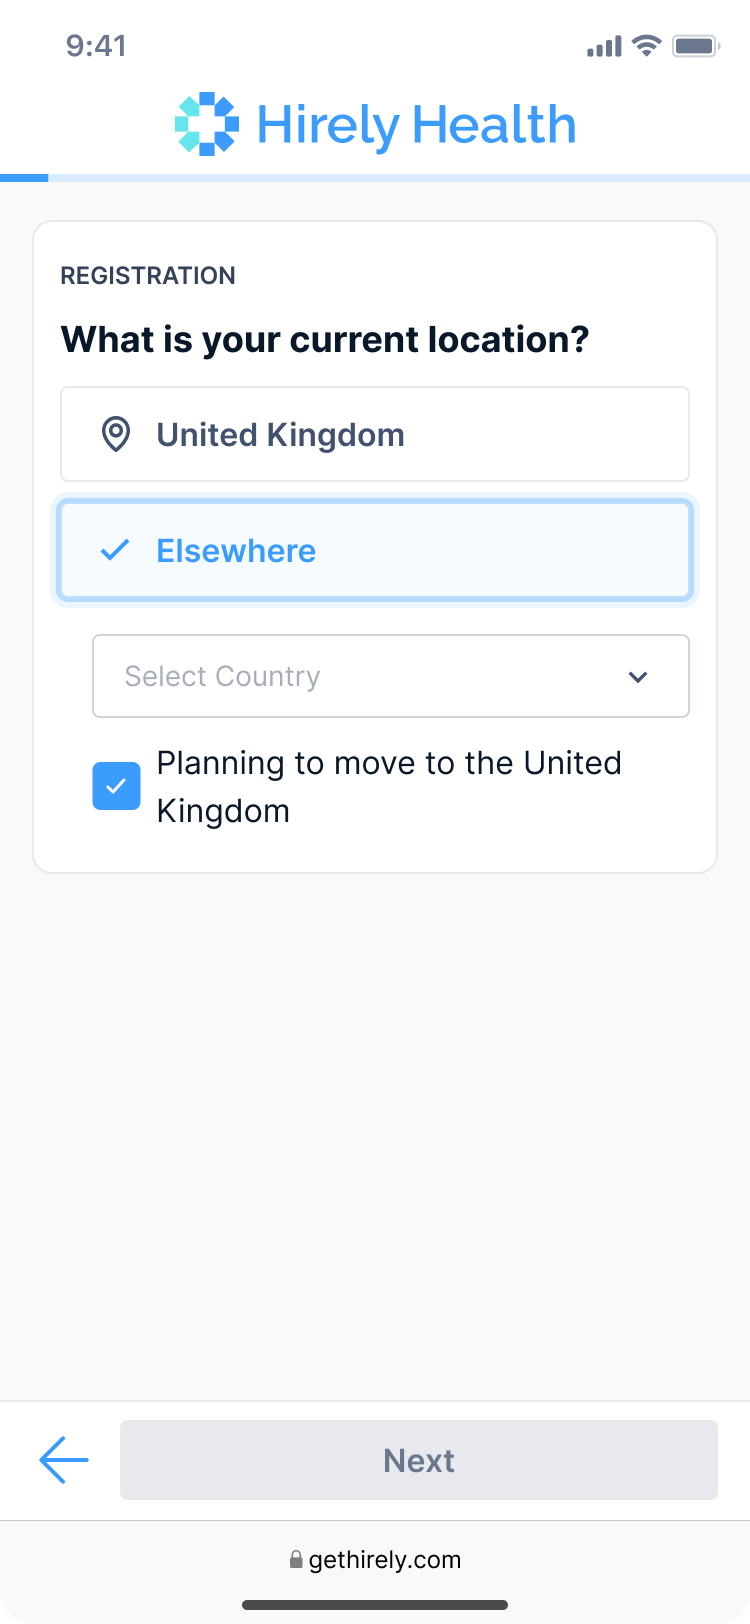
Task: Click the checkmark icon beside Elsewhere
Action: pyautogui.click(x=116, y=550)
